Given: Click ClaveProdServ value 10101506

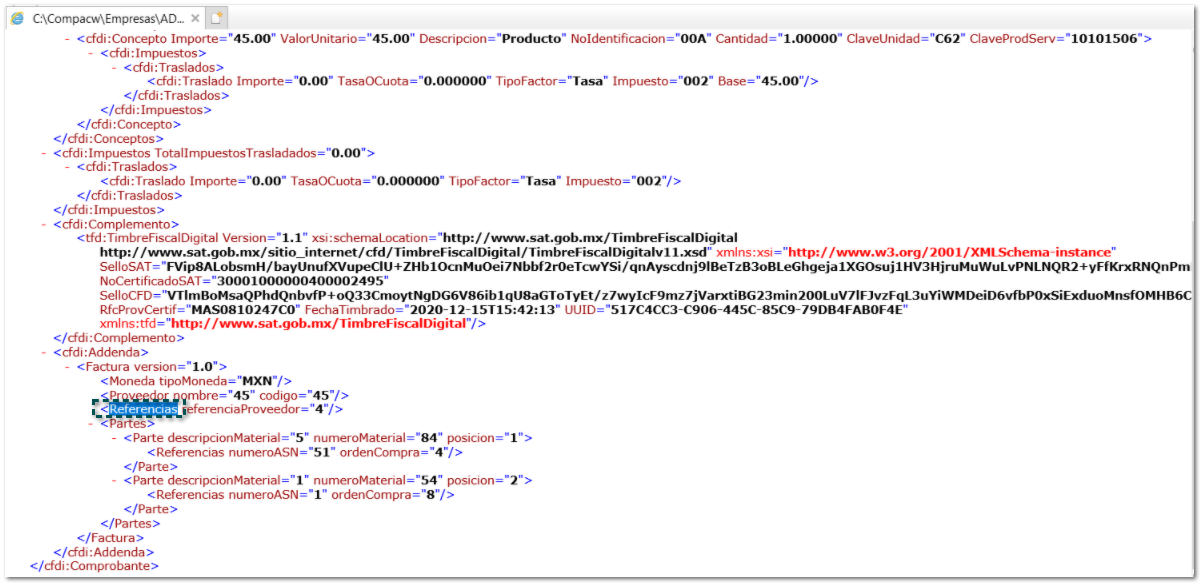Looking at the screenshot, I should point(1106,39).
